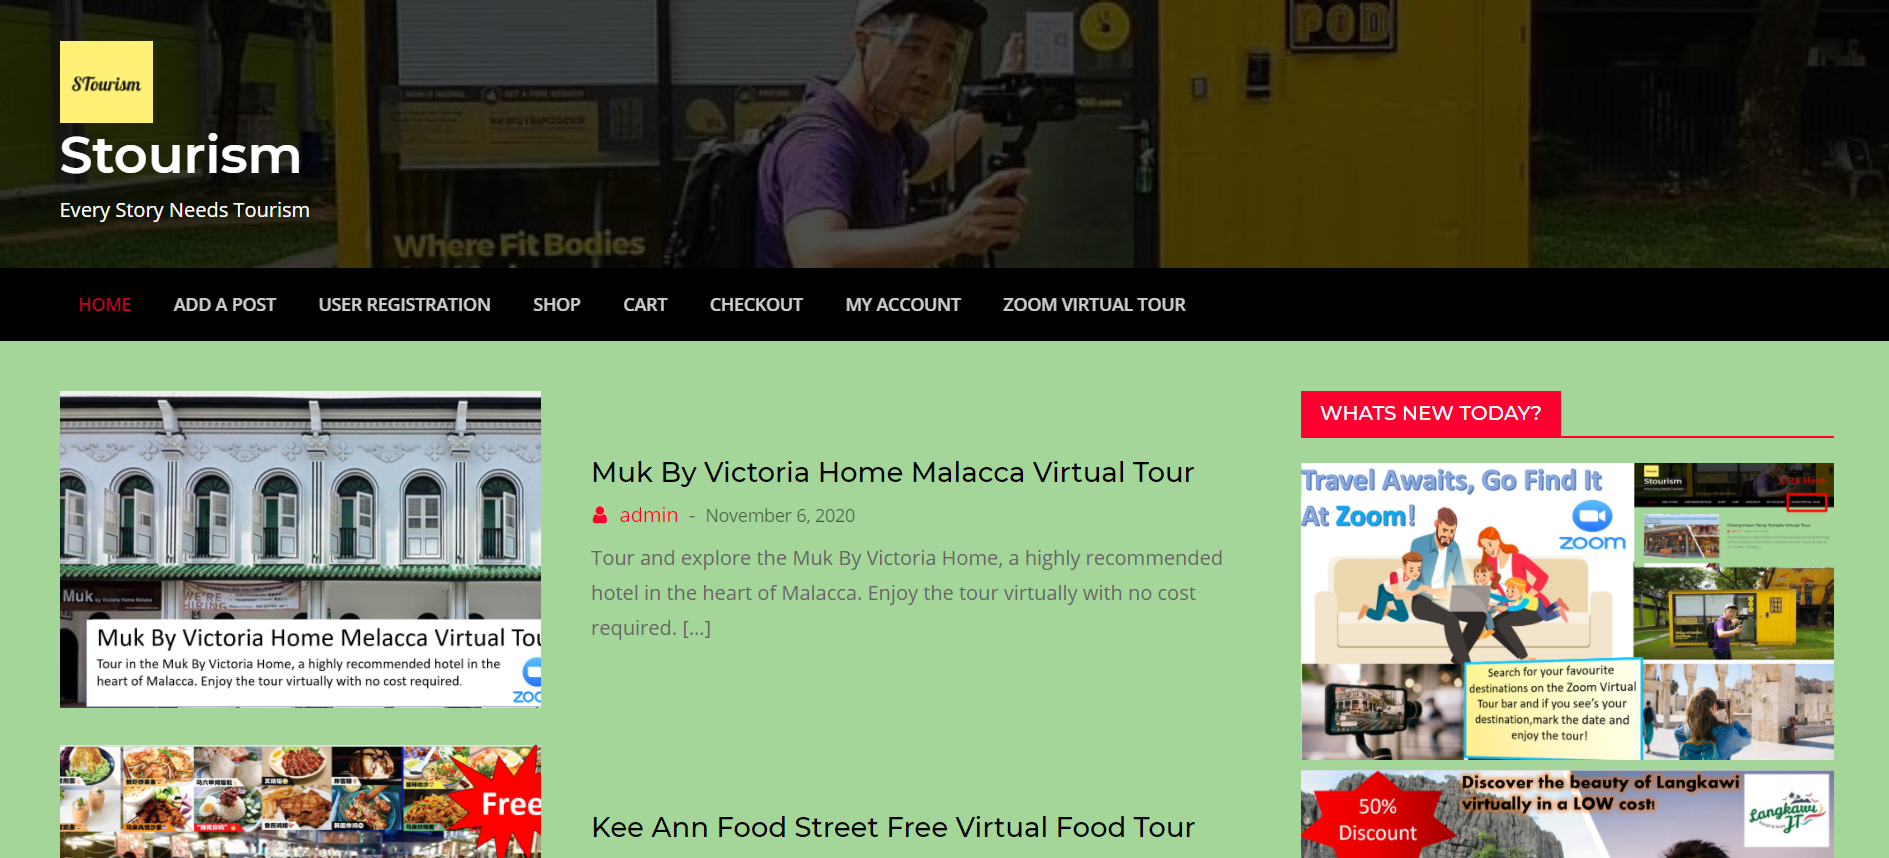Open Zoom Virtual Tour menu item
The width and height of the screenshot is (1889, 858).
pyautogui.click(x=1094, y=305)
